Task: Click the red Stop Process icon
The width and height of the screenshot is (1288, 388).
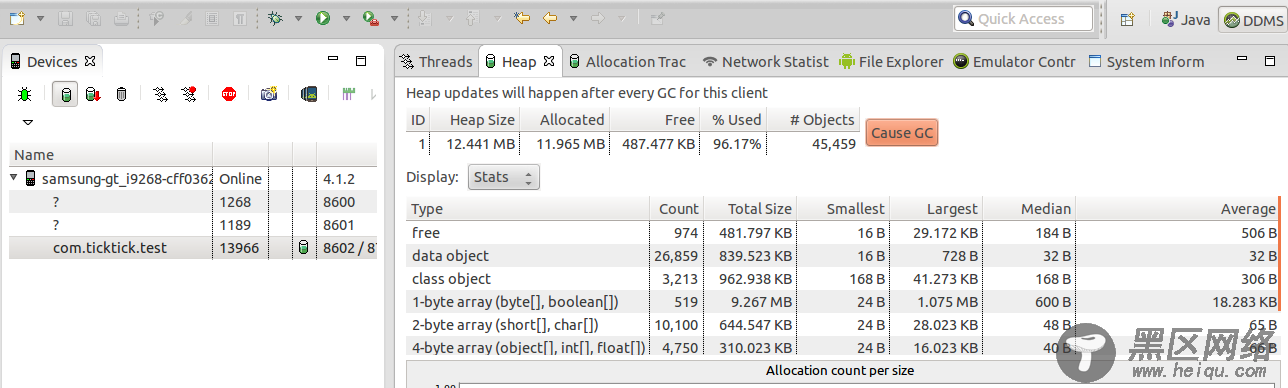Action: click(x=228, y=94)
